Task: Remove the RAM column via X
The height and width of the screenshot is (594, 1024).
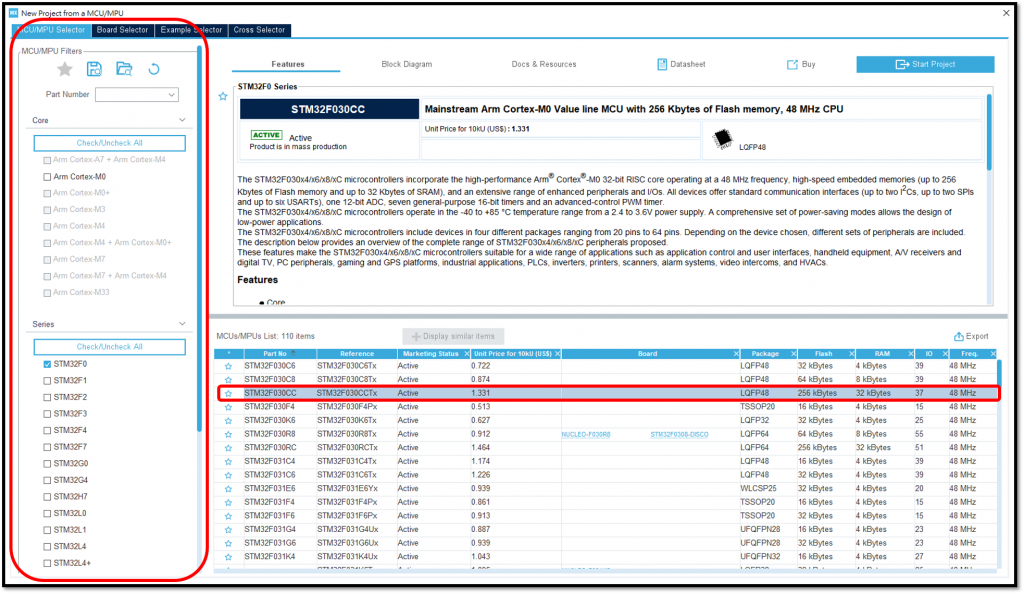Action: (x=910, y=354)
